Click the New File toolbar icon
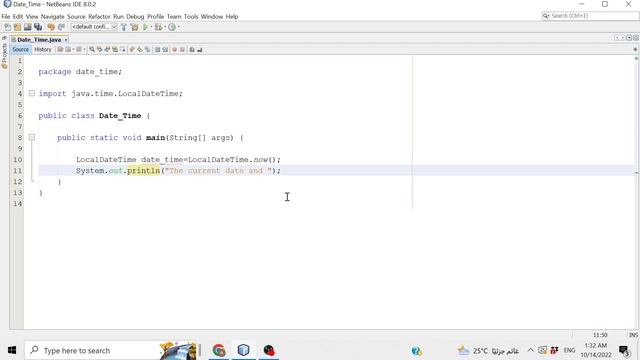640x360 pixels. (7, 27)
